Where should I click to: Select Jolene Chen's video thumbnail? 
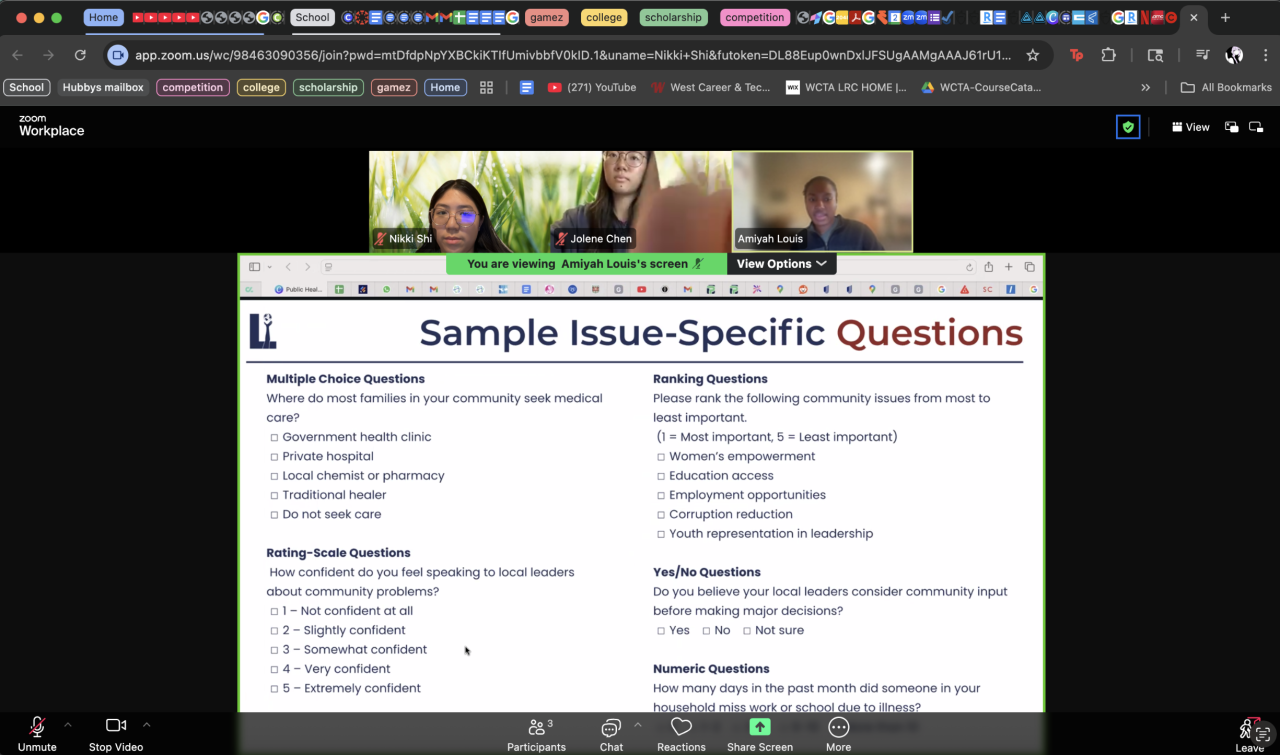pyautogui.click(x=642, y=201)
